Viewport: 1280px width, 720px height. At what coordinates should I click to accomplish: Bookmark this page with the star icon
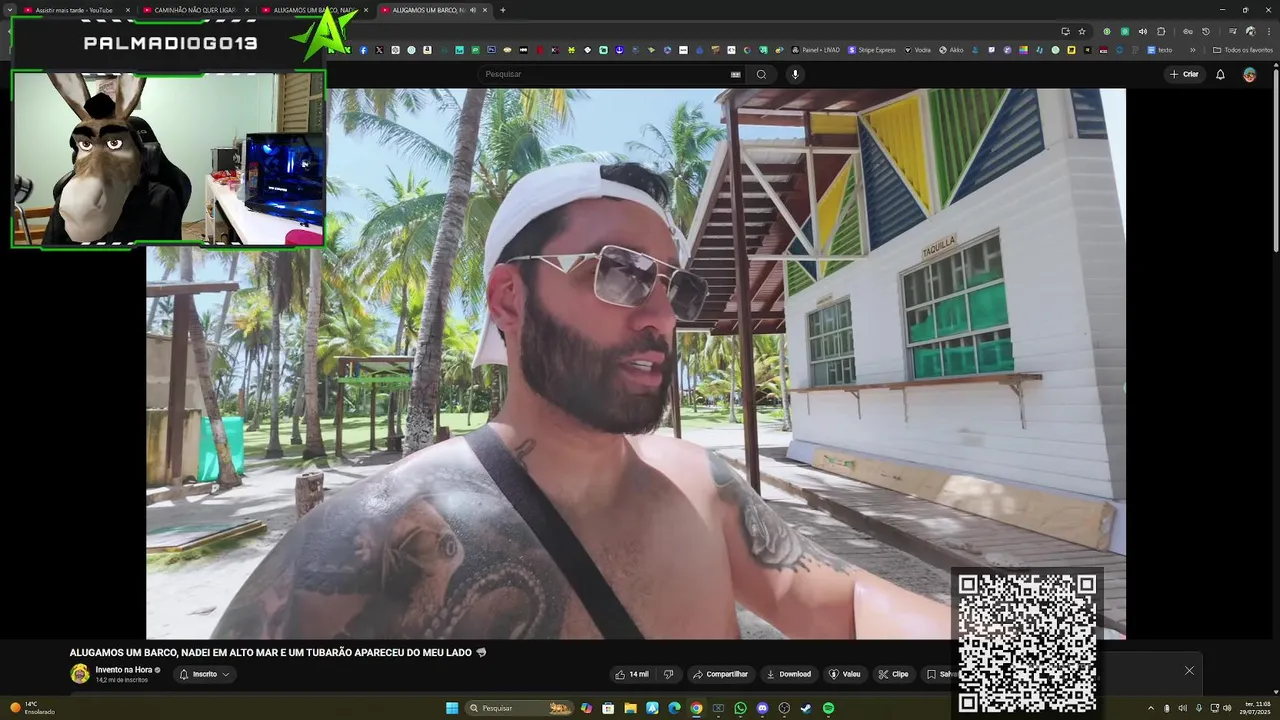(1082, 31)
